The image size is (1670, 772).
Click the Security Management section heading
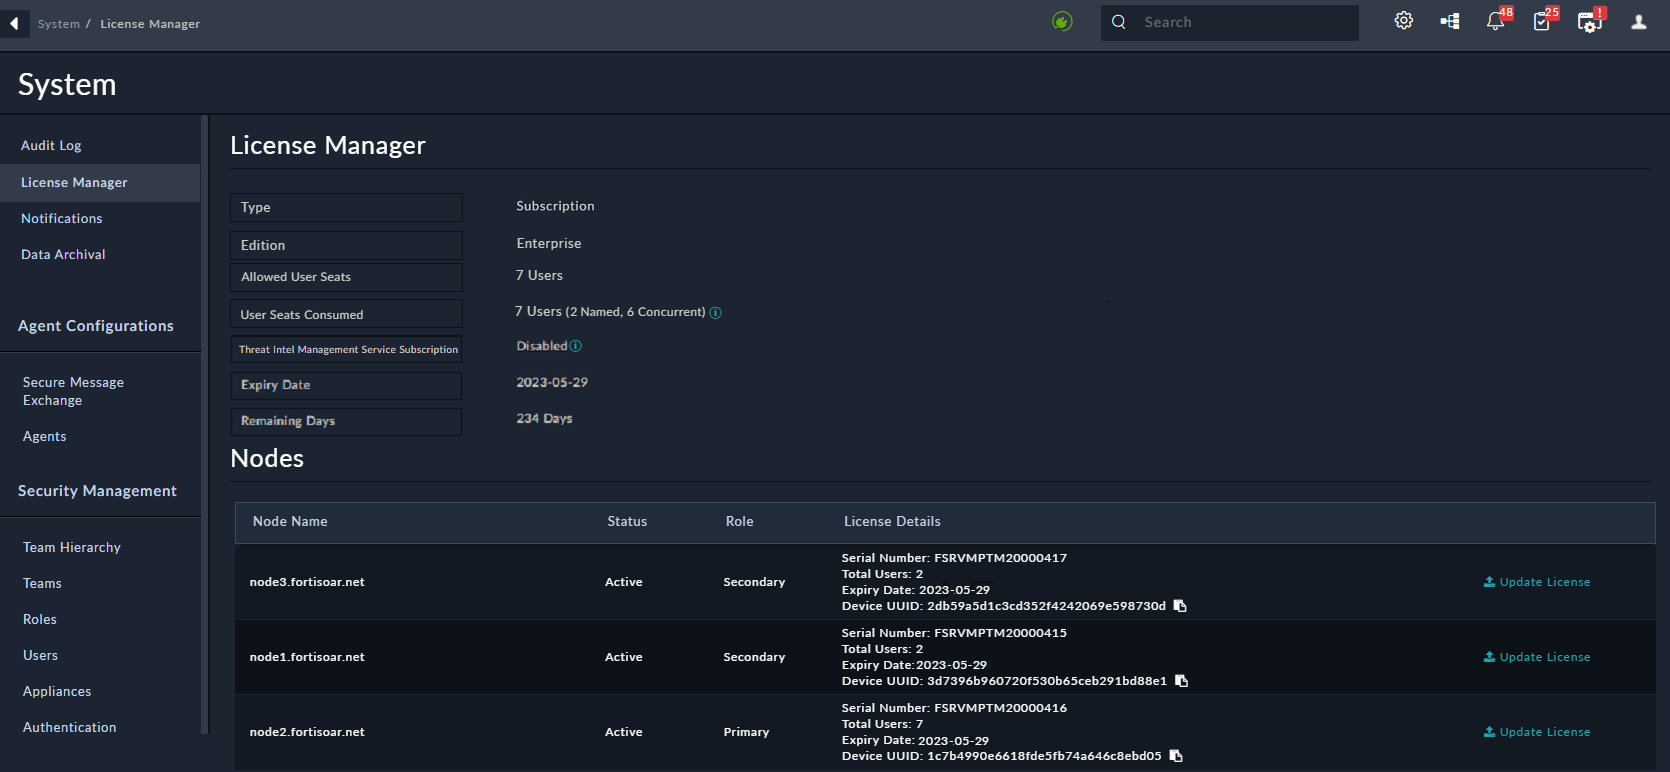point(97,491)
